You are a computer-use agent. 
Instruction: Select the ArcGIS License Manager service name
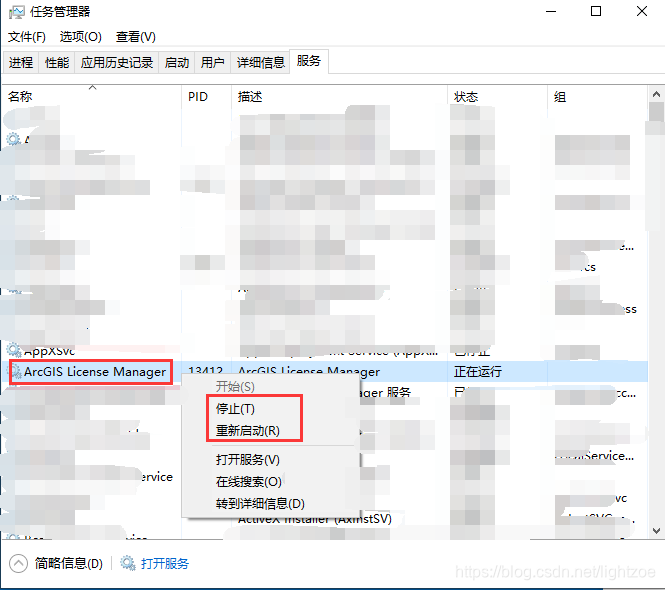pyautogui.click(x=95, y=372)
